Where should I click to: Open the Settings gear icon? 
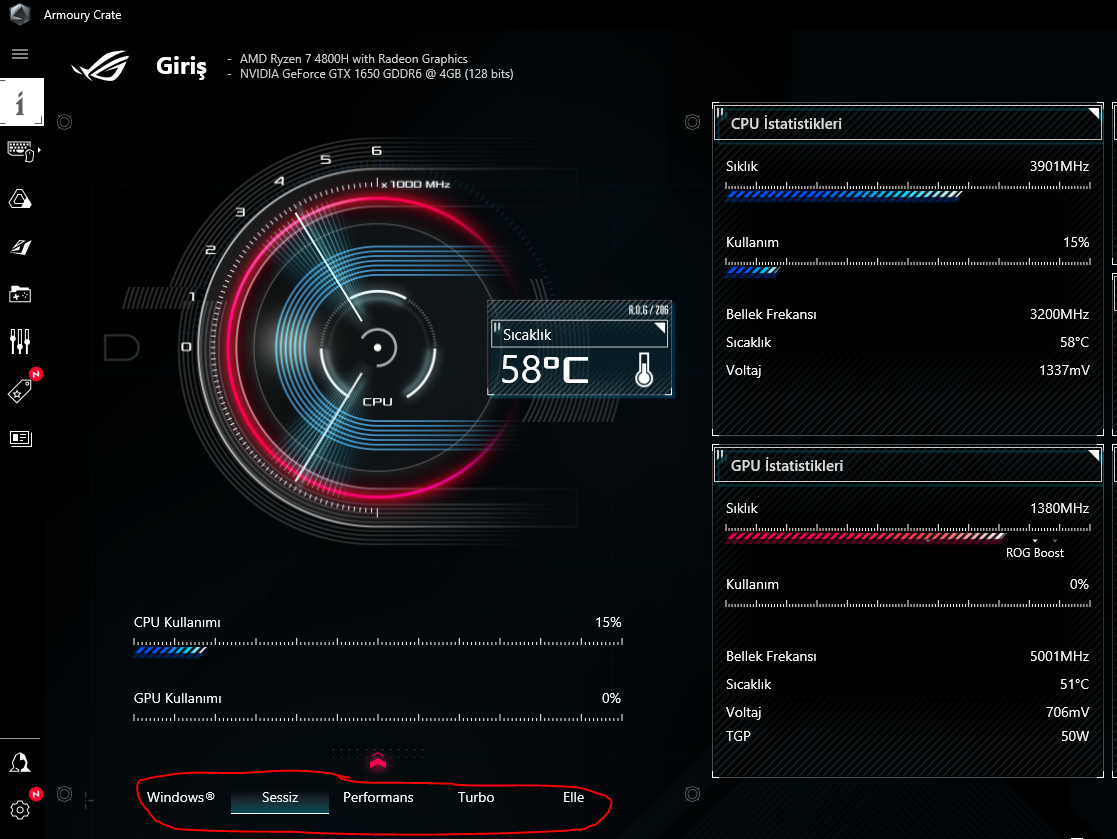[x=20, y=810]
